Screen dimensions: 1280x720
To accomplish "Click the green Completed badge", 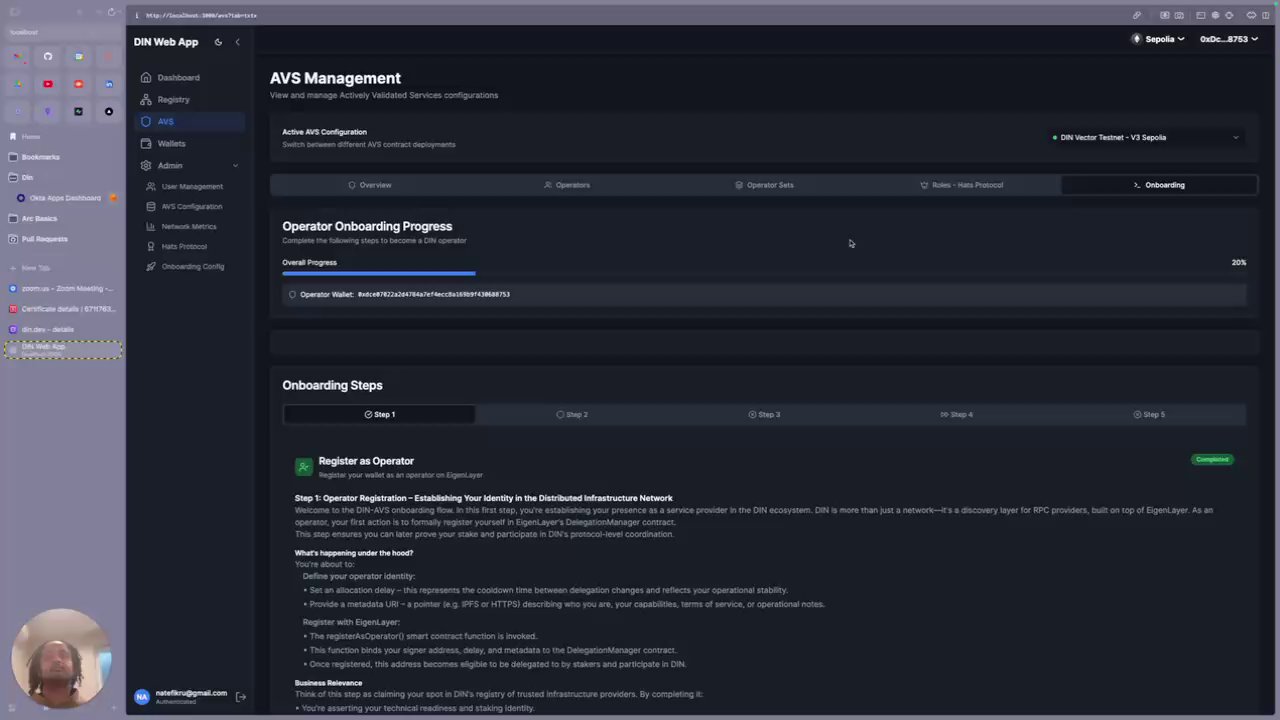I will (x=1212, y=459).
